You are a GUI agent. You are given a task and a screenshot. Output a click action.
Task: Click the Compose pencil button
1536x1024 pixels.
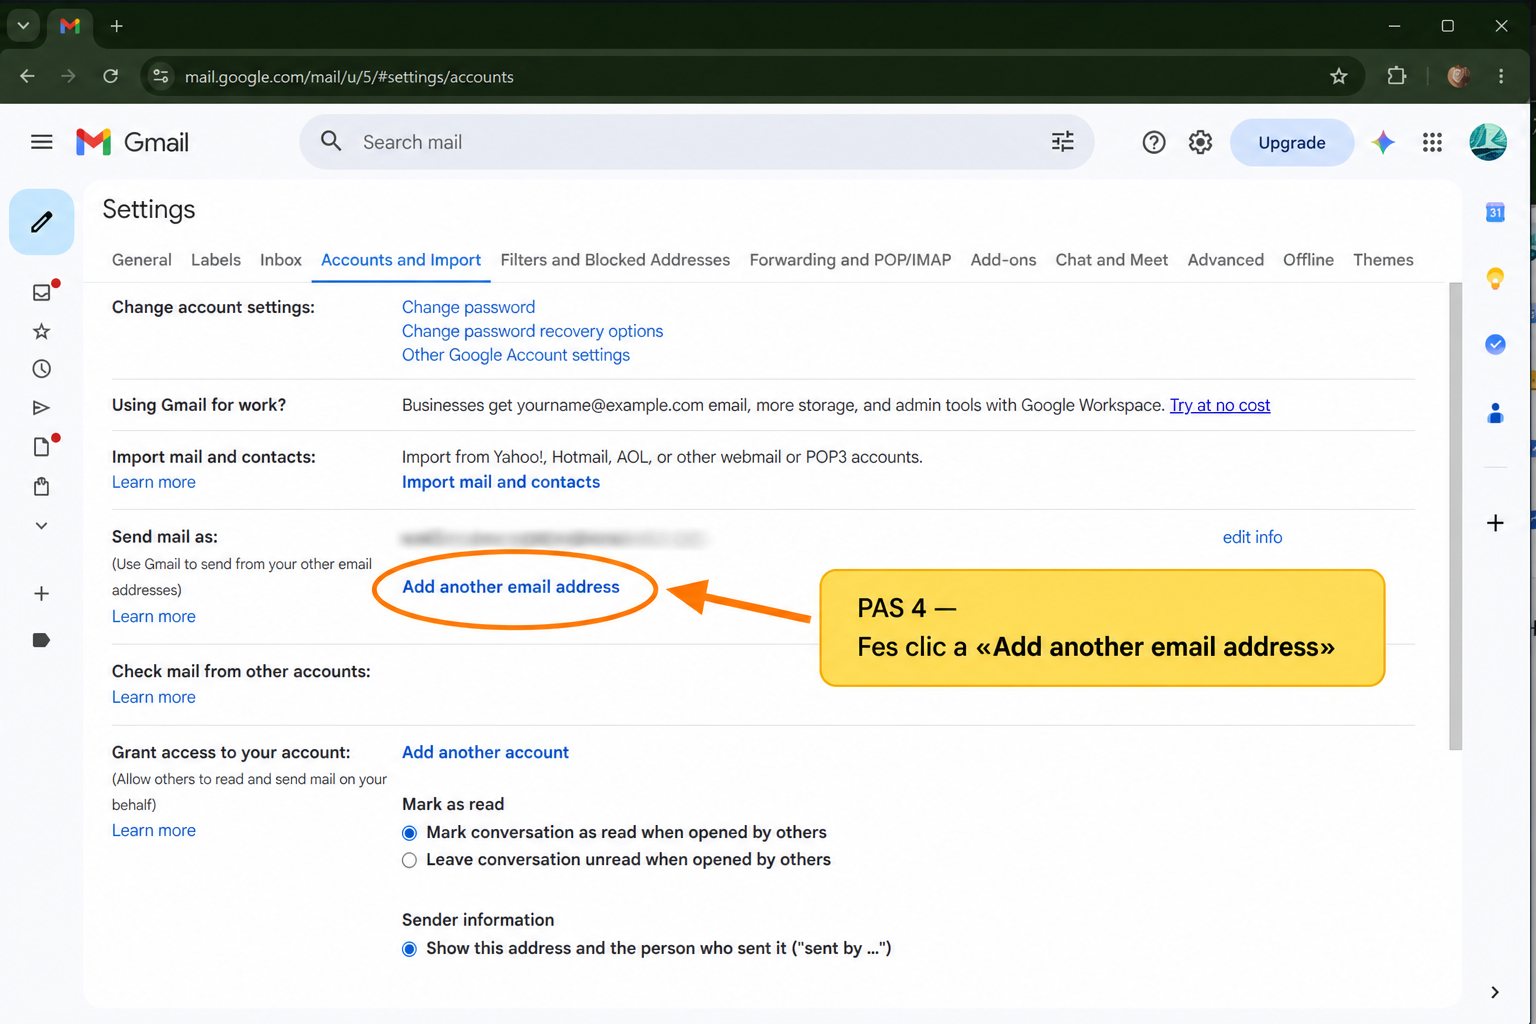coord(41,222)
